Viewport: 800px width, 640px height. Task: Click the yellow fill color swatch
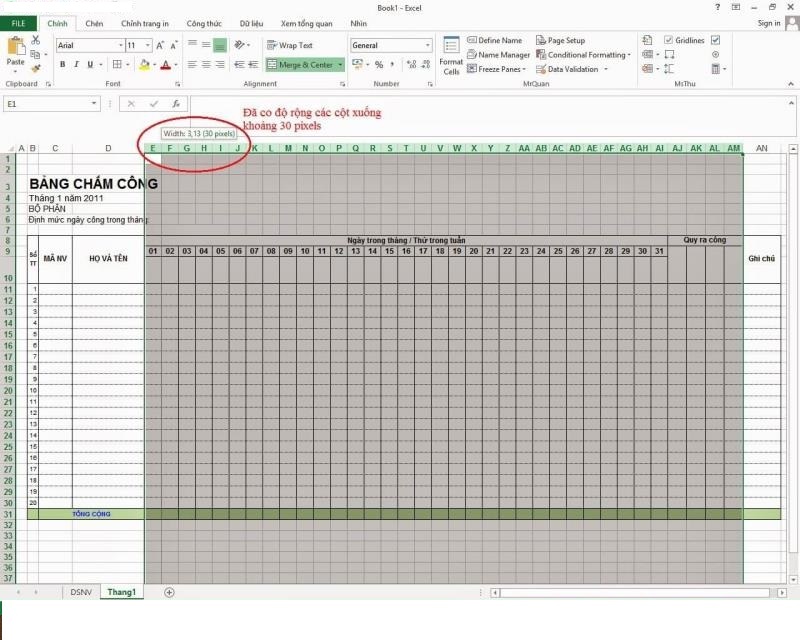click(144, 65)
